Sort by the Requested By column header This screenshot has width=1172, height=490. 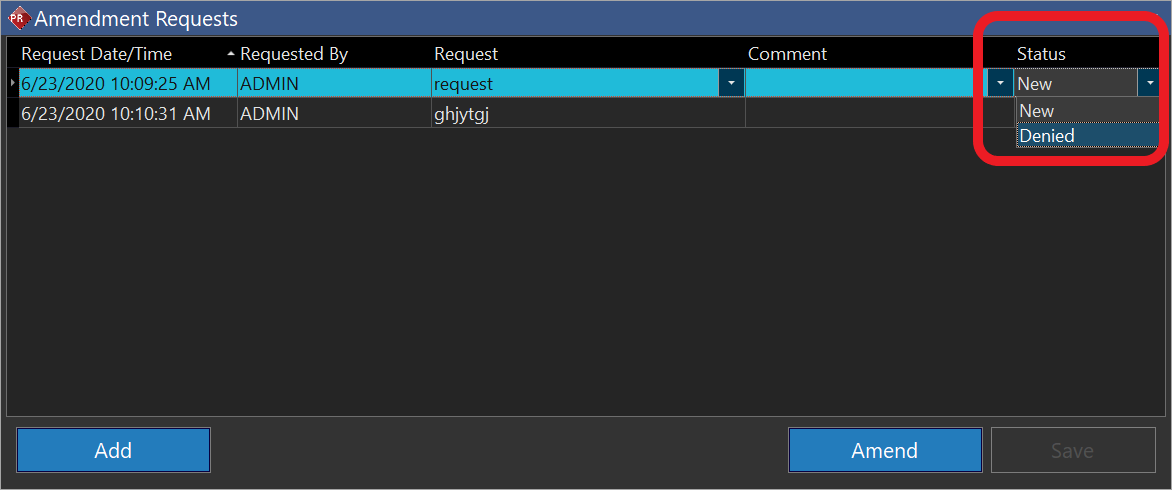[295, 54]
